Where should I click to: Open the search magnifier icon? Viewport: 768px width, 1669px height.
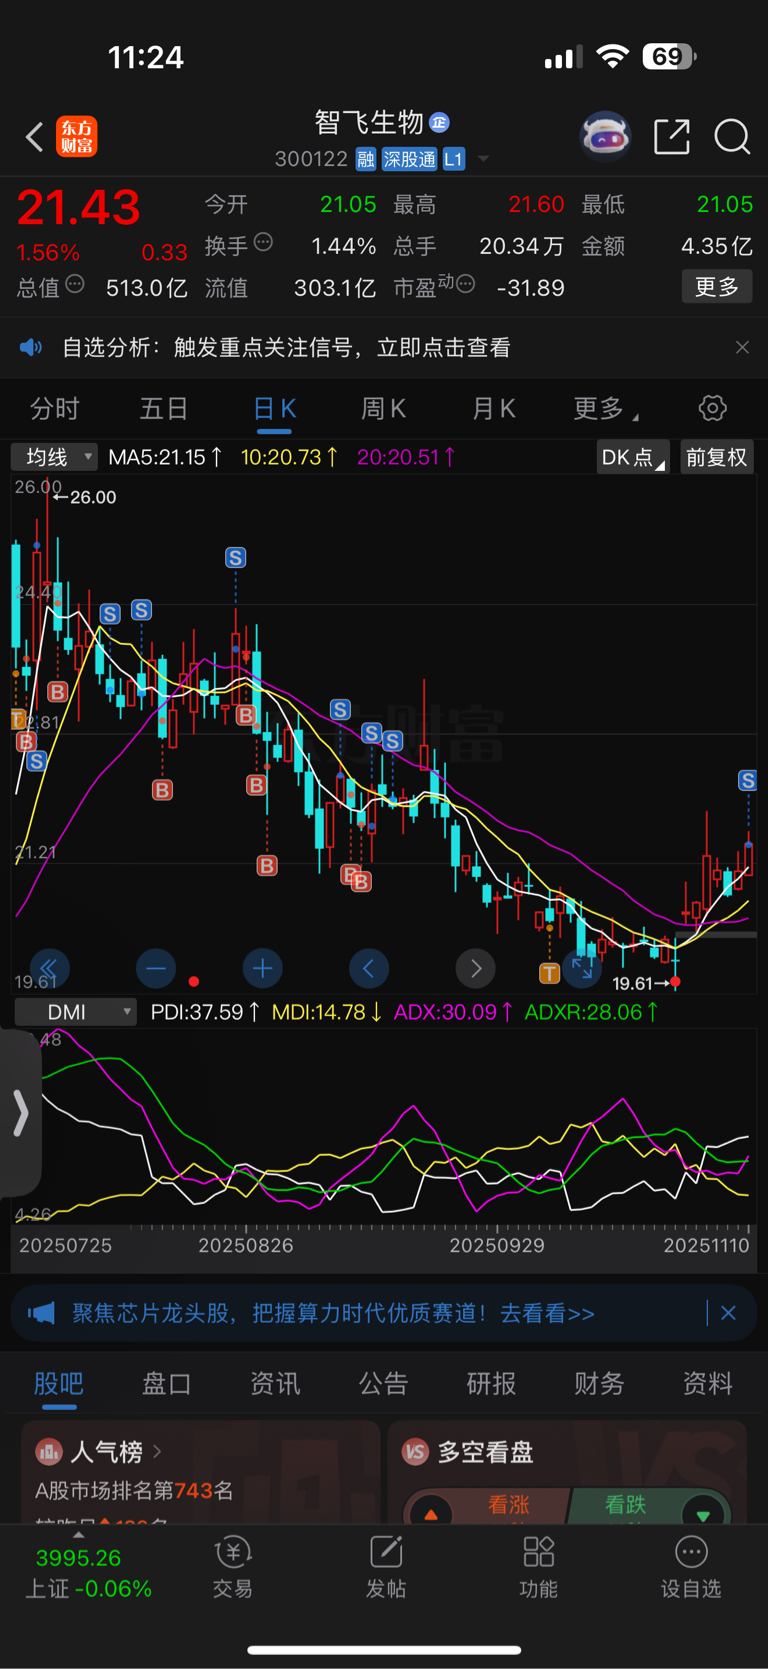732,136
